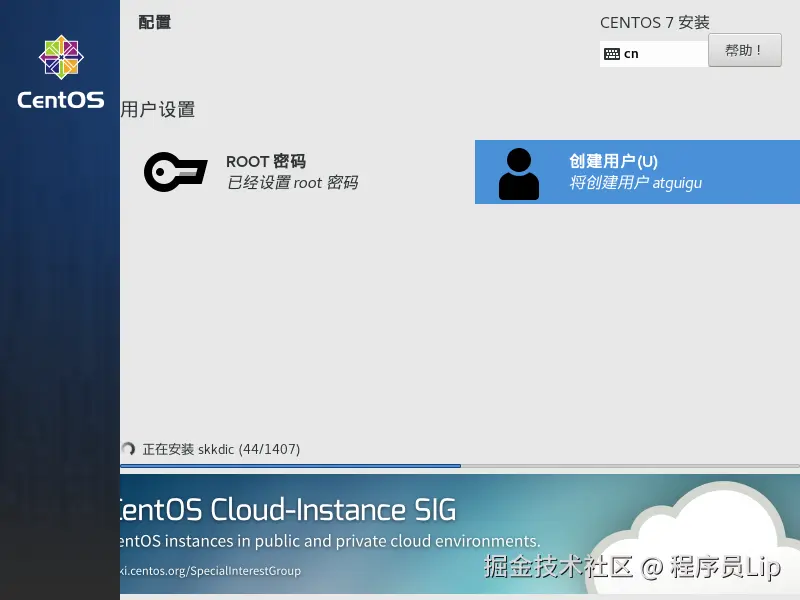Open the 创建用户(U) setting
The height and width of the screenshot is (600, 800).
point(637,172)
